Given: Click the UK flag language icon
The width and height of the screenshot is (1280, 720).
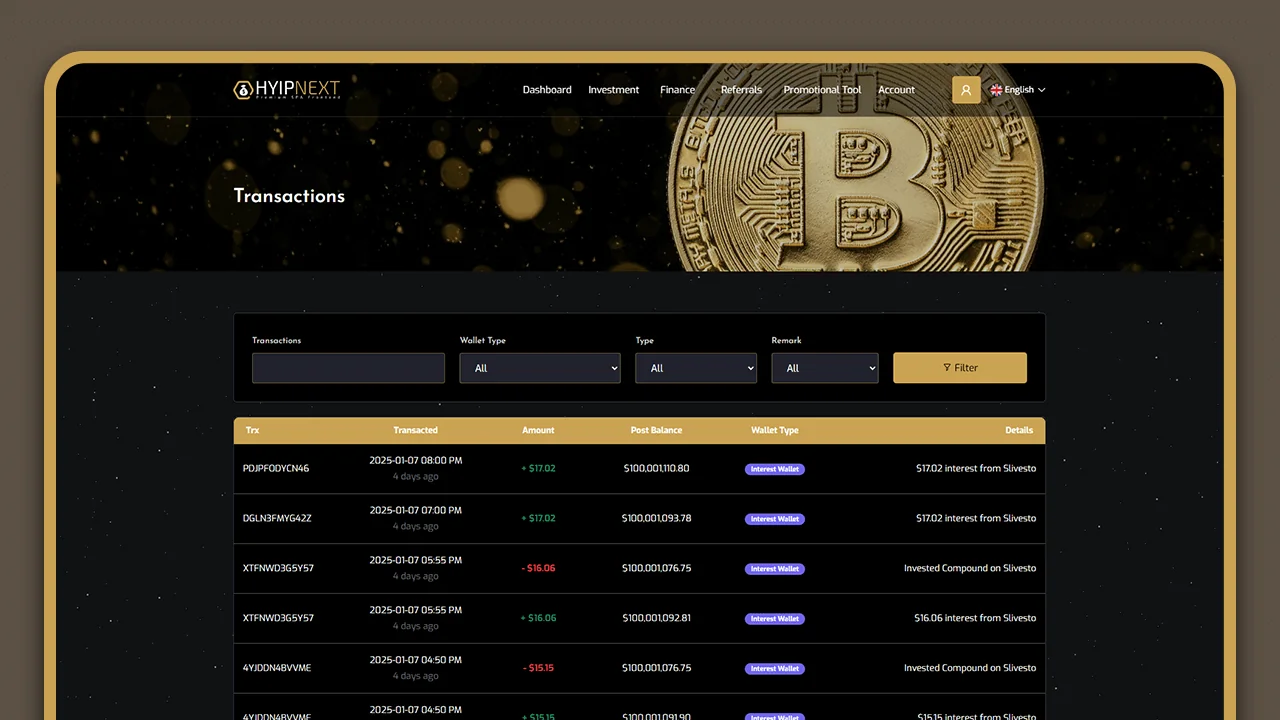Looking at the screenshot, I should pyautogui.click(x=996, y=90).
